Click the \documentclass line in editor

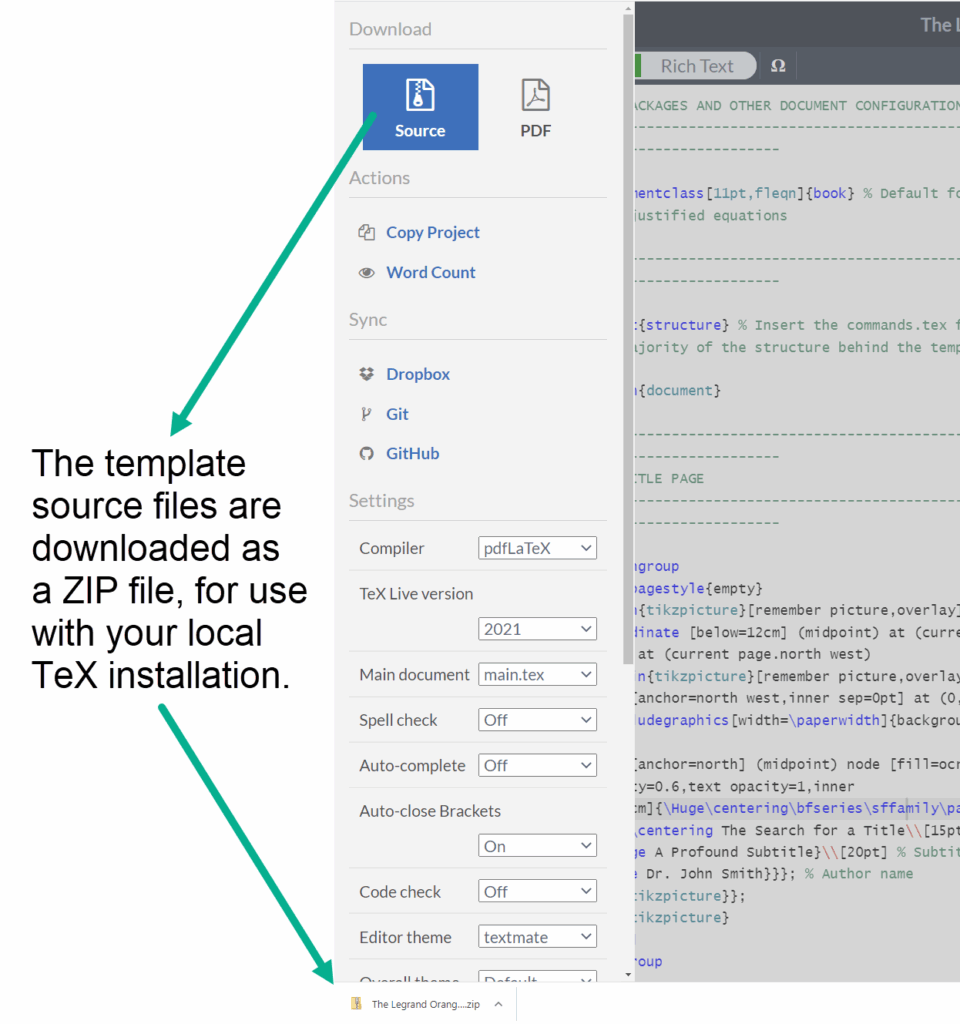pos(797,193)
